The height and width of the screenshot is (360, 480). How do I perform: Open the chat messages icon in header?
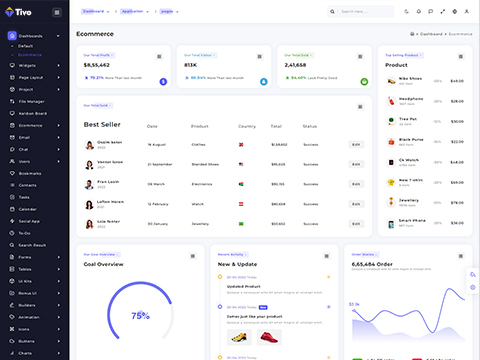tap(431, 12)
